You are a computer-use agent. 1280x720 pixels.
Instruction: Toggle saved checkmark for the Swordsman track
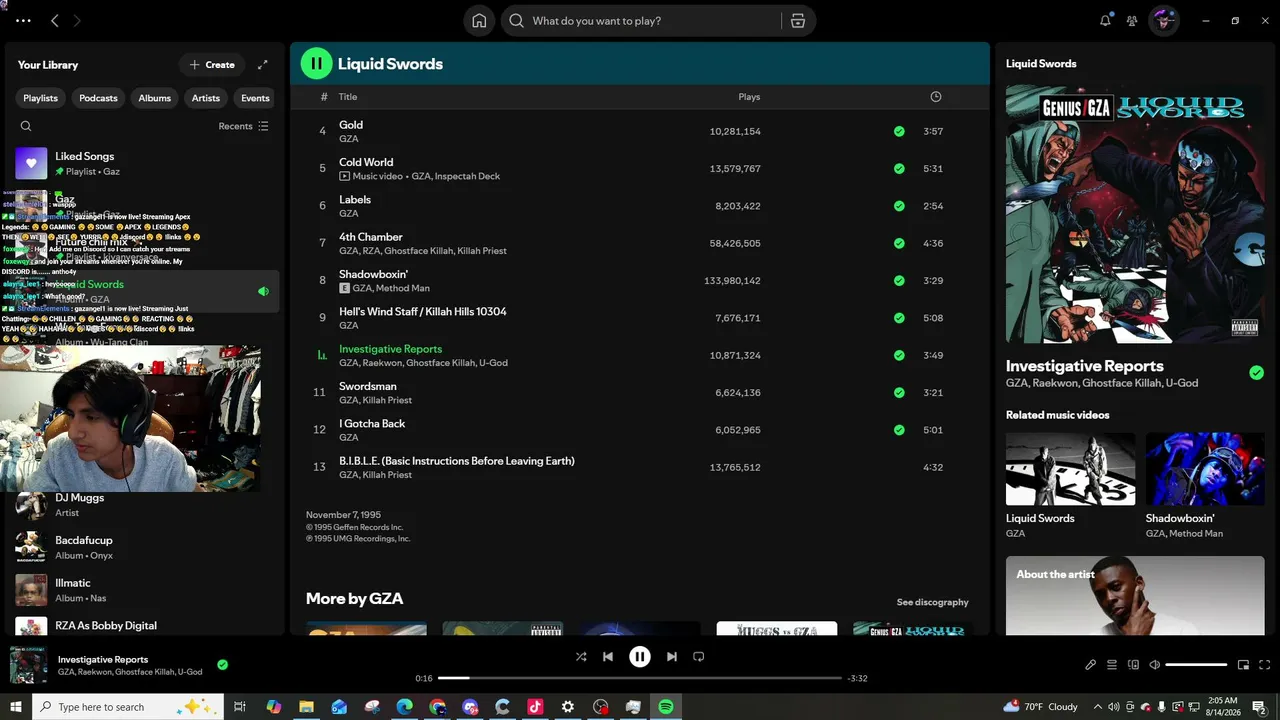coord(899,393)
